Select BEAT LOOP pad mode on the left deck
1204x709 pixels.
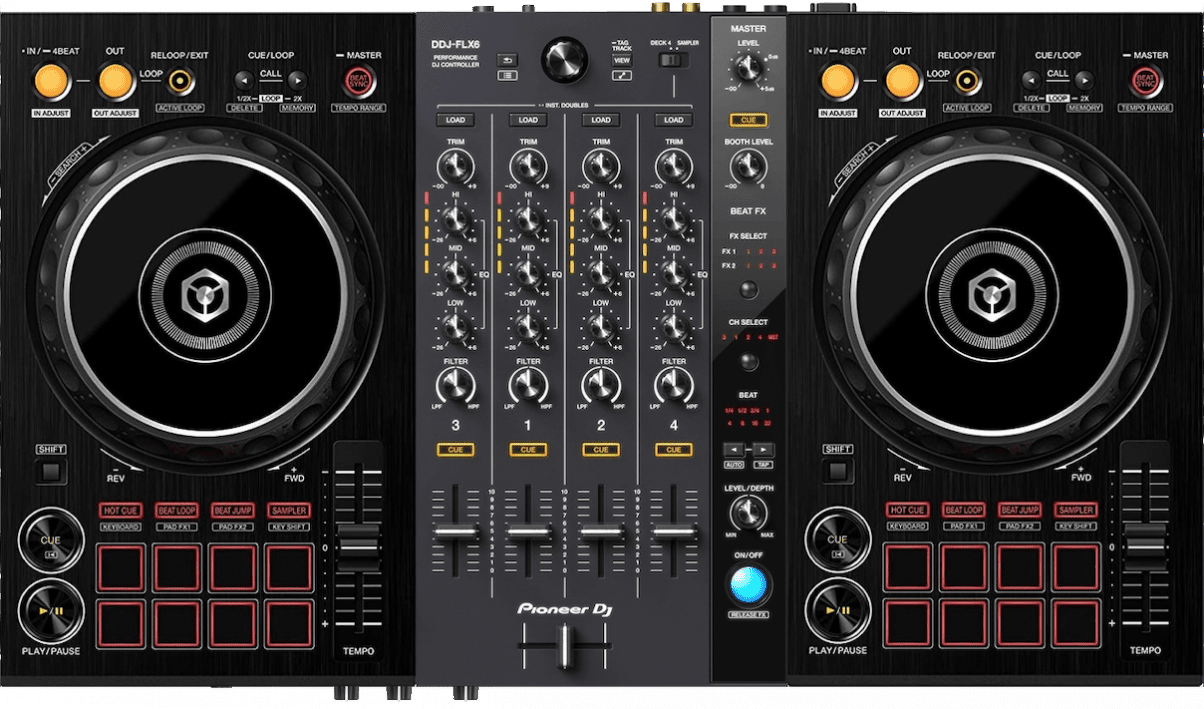177,510
